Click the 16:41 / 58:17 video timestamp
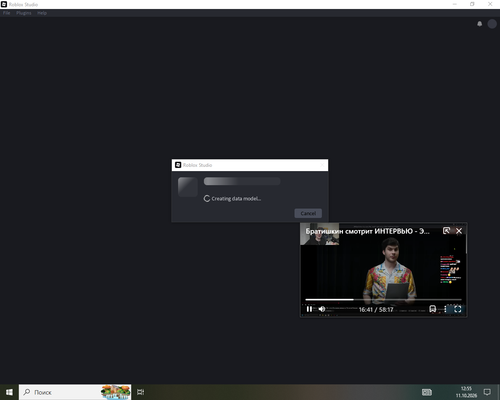 (376, 310)
